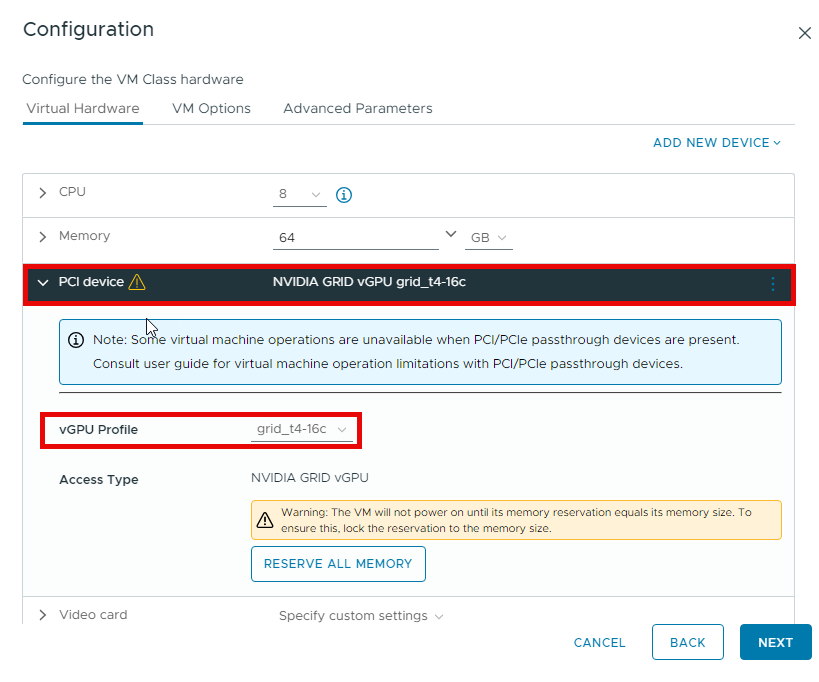
Task: Click the Next button
Action: click(x=775, y=643)
